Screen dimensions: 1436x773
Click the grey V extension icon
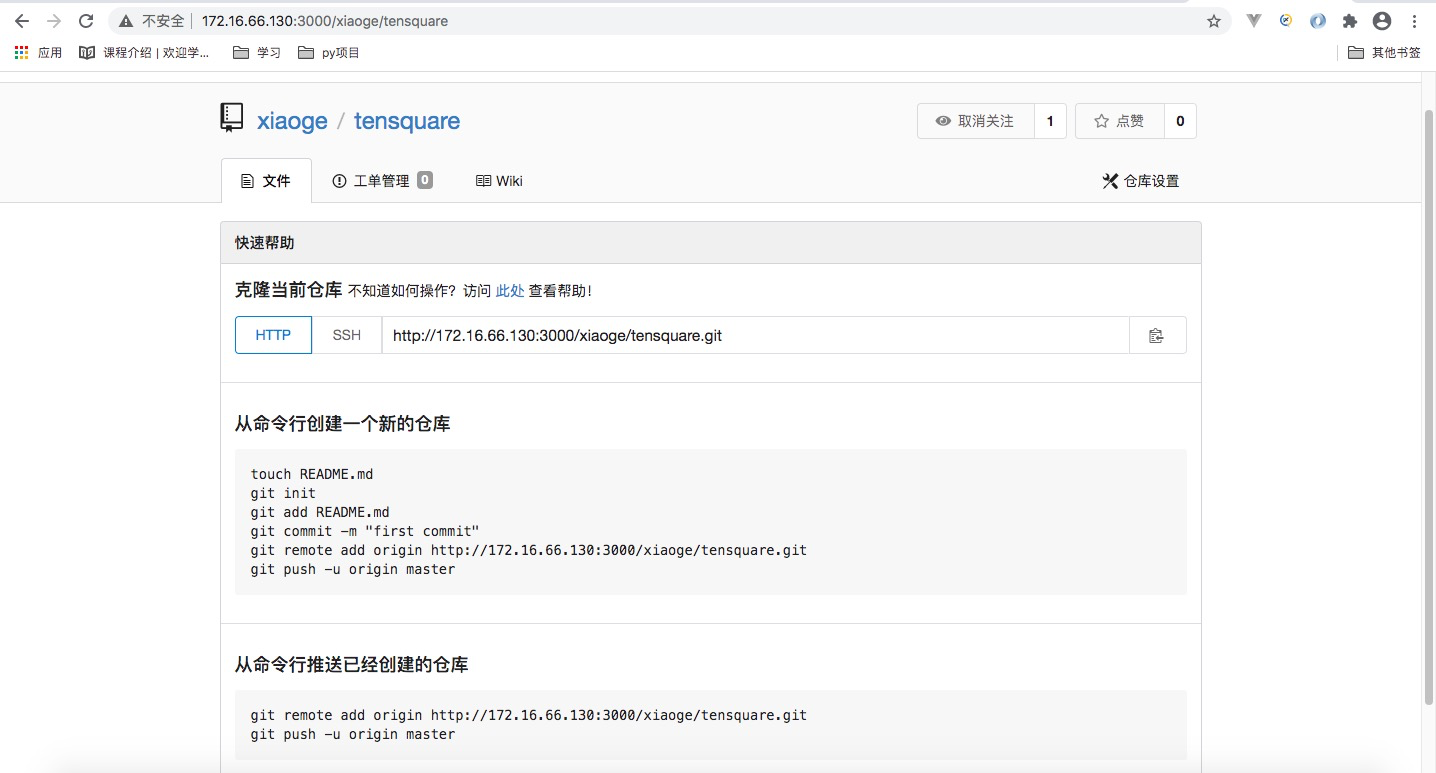point(1254,21)
